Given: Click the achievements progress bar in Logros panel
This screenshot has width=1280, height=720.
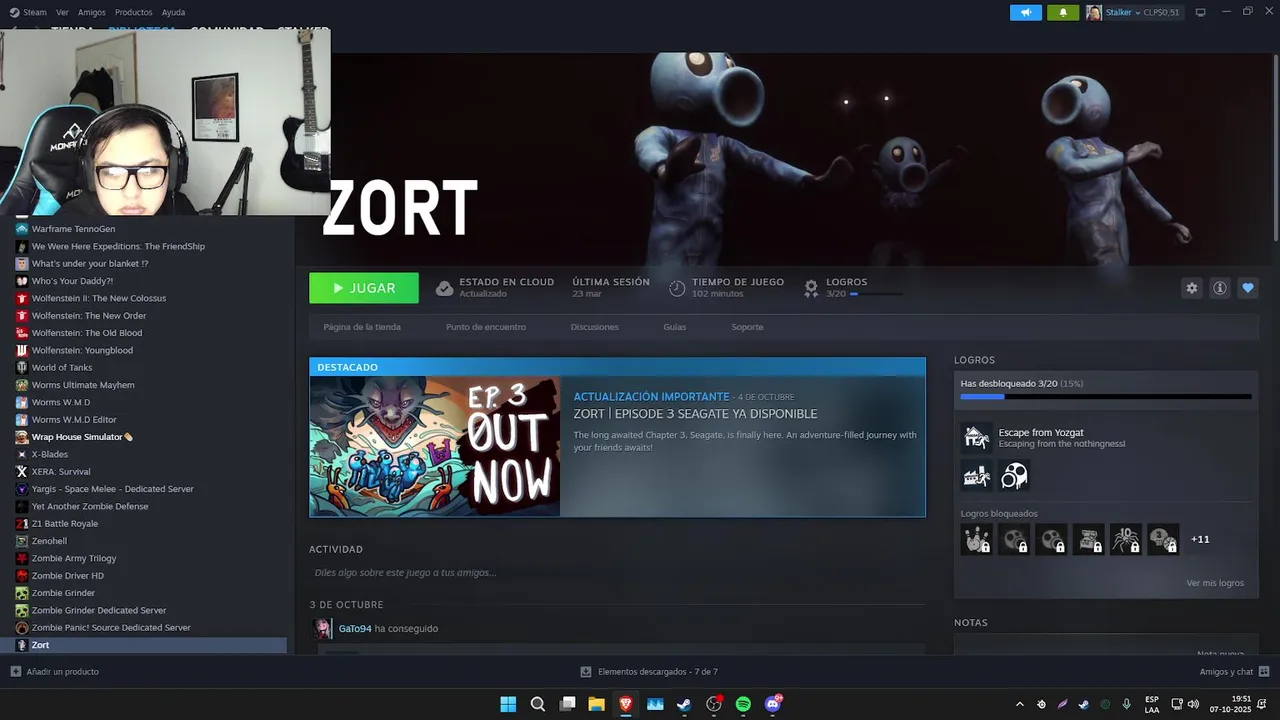Looking at the screenshot, I should tap(1106, 397).
